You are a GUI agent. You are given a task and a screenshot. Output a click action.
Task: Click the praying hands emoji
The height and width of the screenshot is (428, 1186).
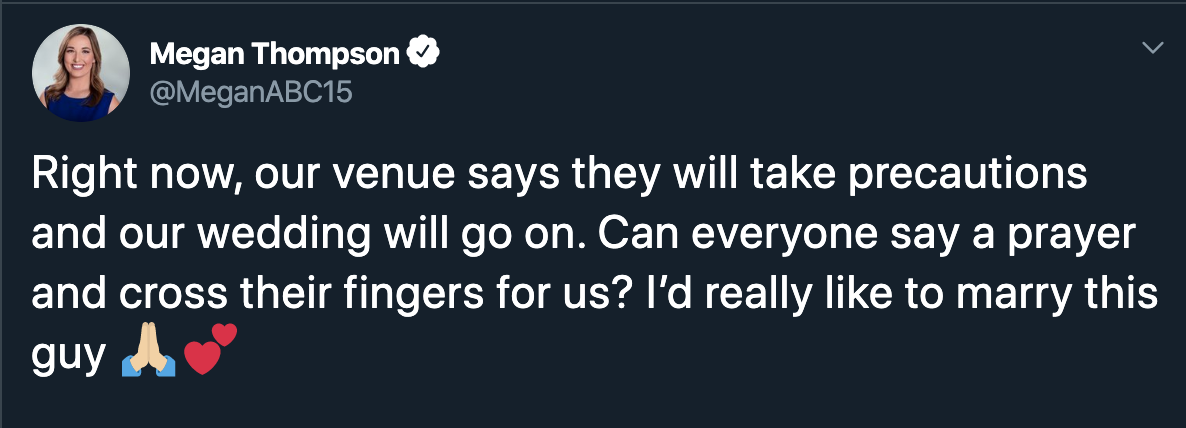[148, 358]
